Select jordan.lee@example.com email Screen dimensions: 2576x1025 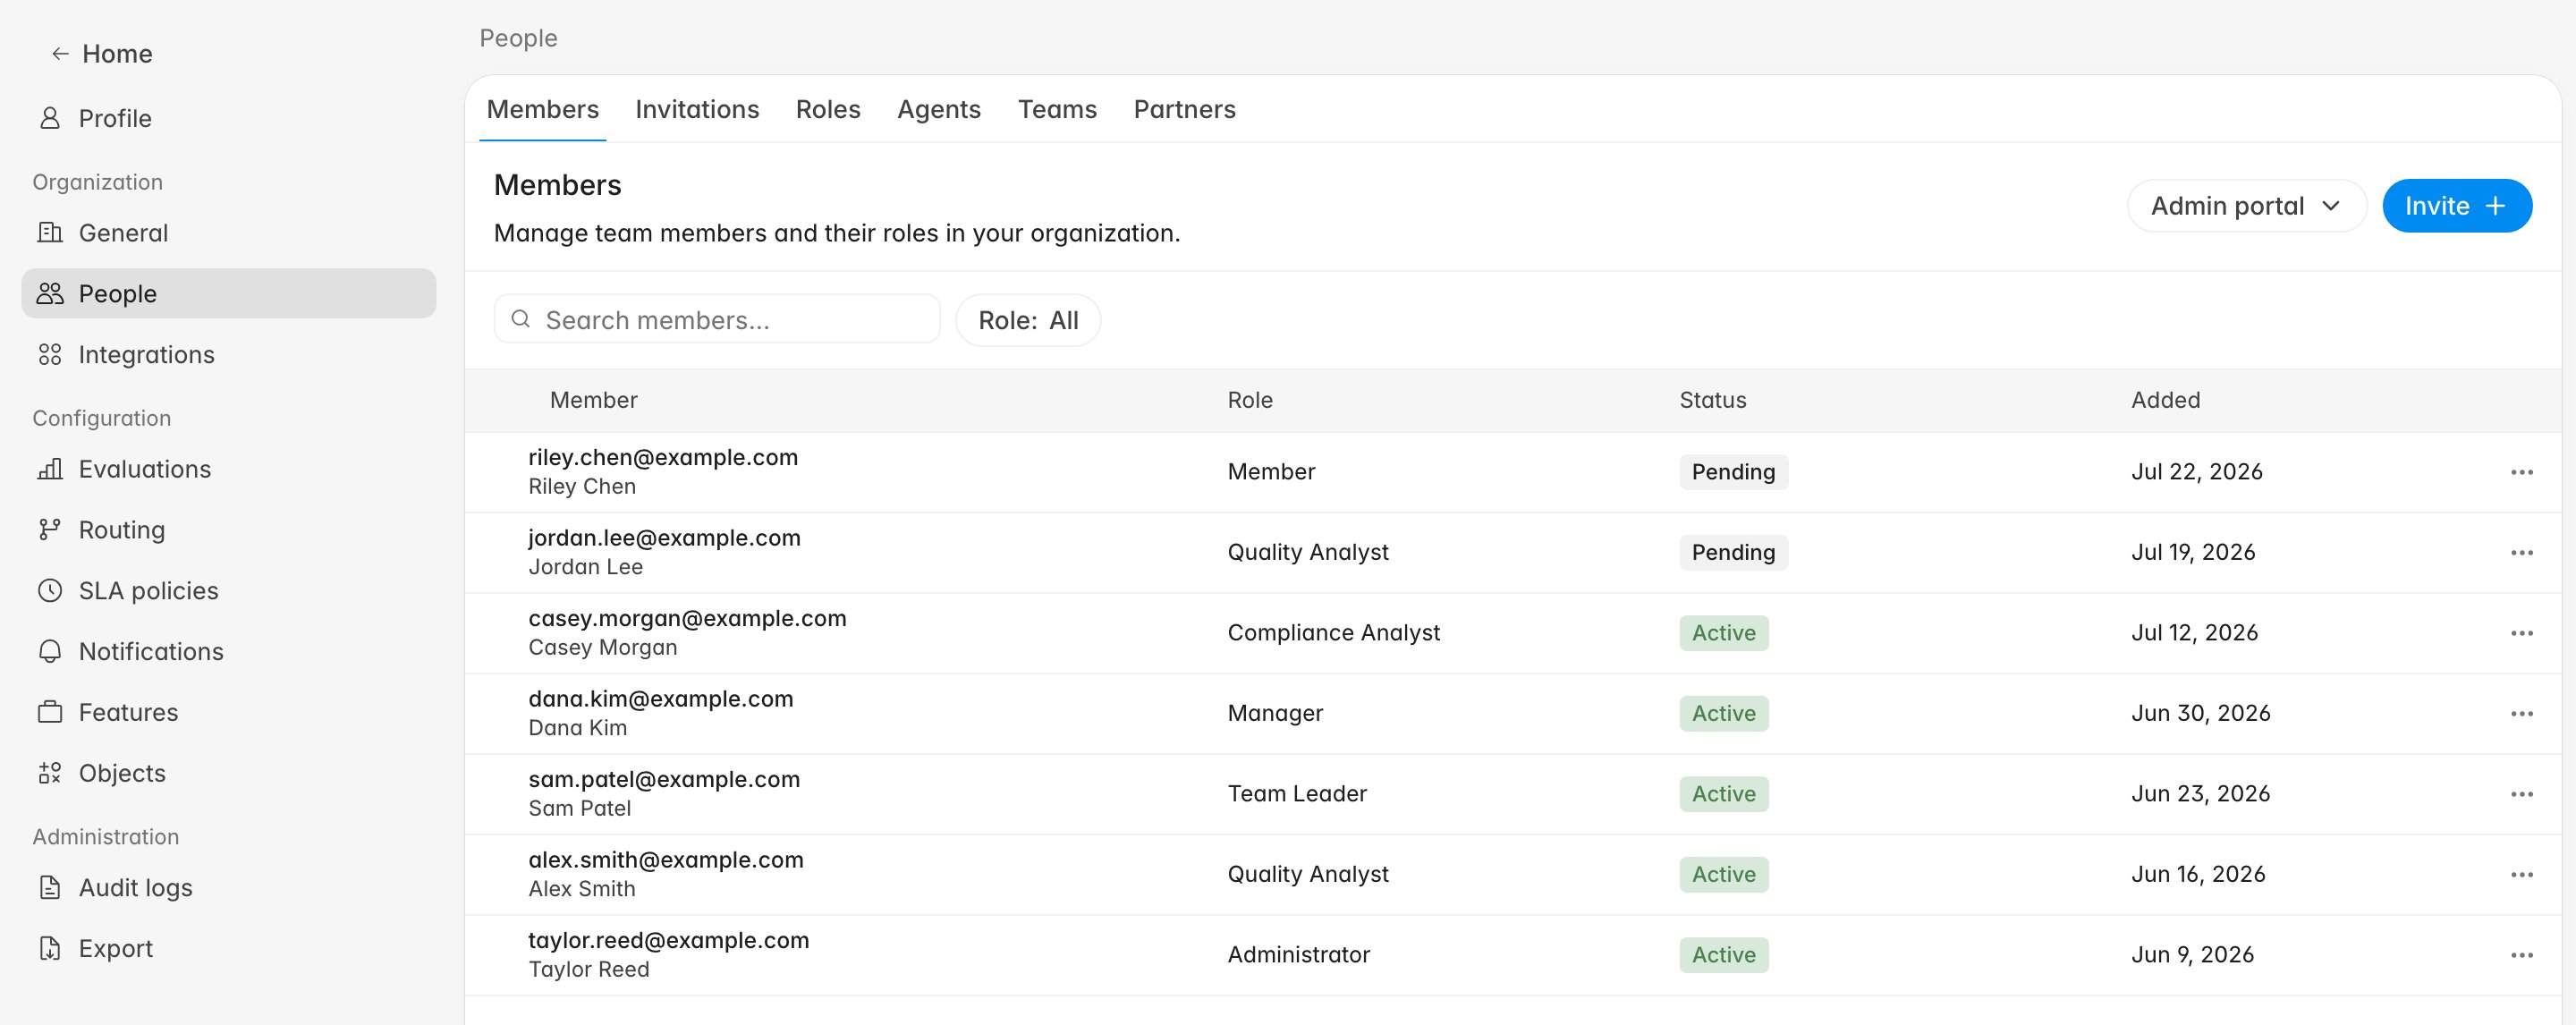pos(664,538)
